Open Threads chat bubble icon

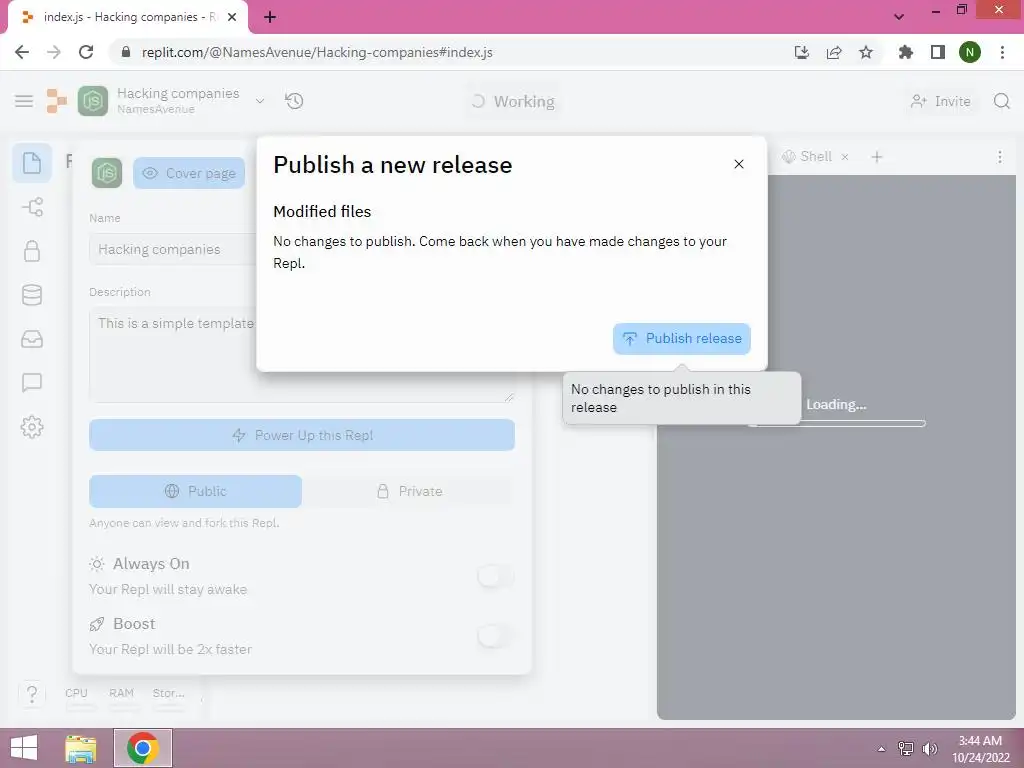[x=32, y=383]
